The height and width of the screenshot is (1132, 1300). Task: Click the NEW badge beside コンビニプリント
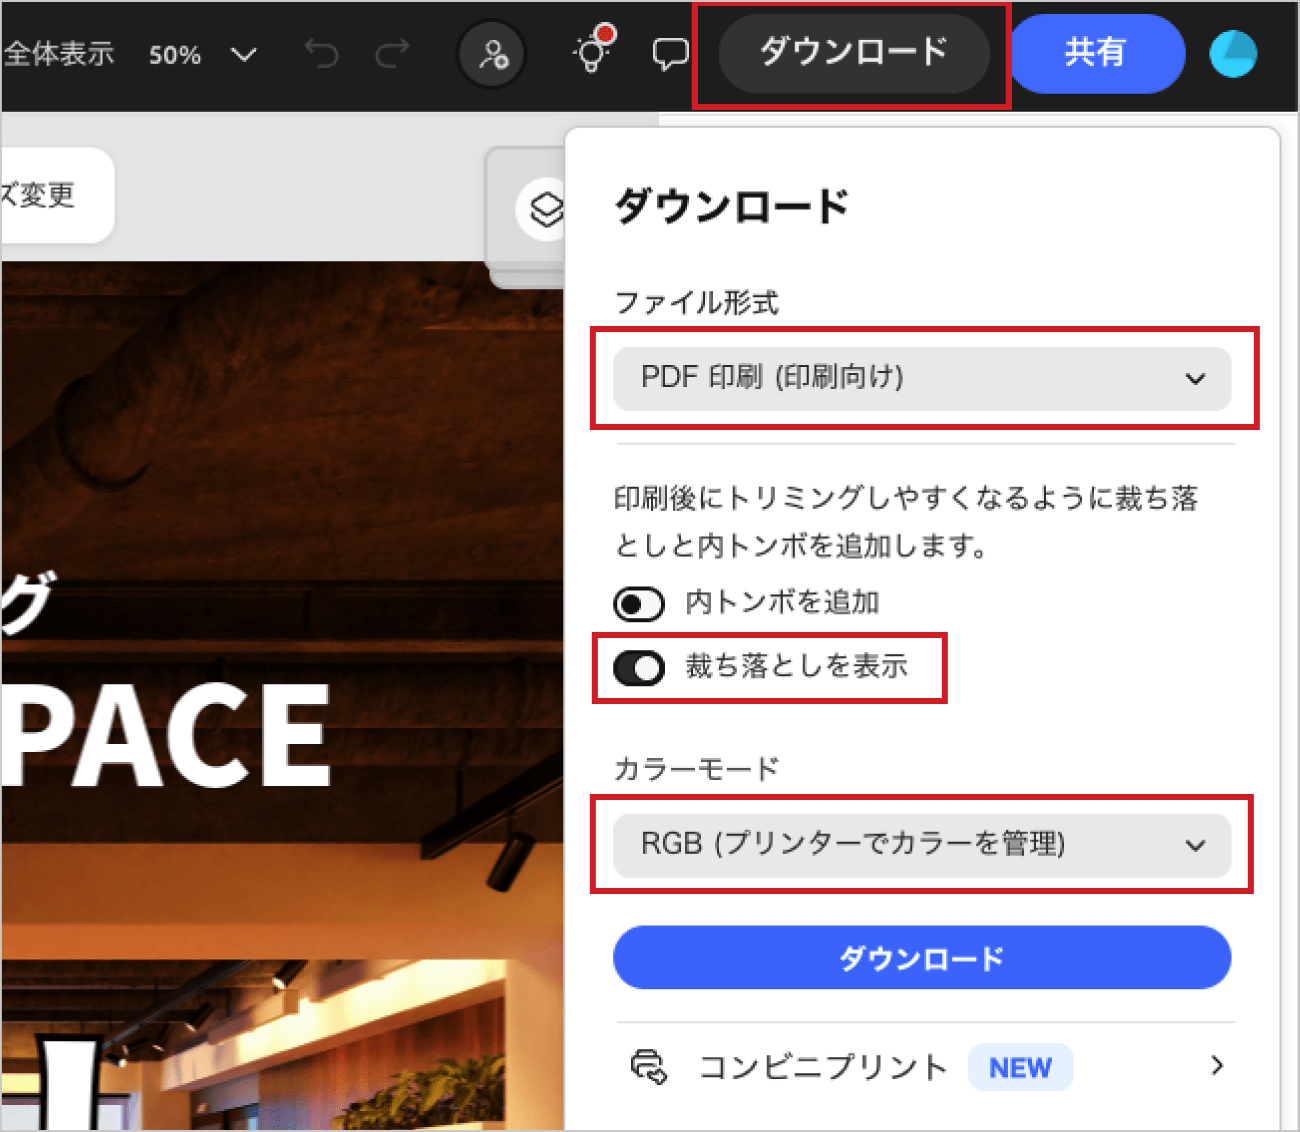1020,1067
